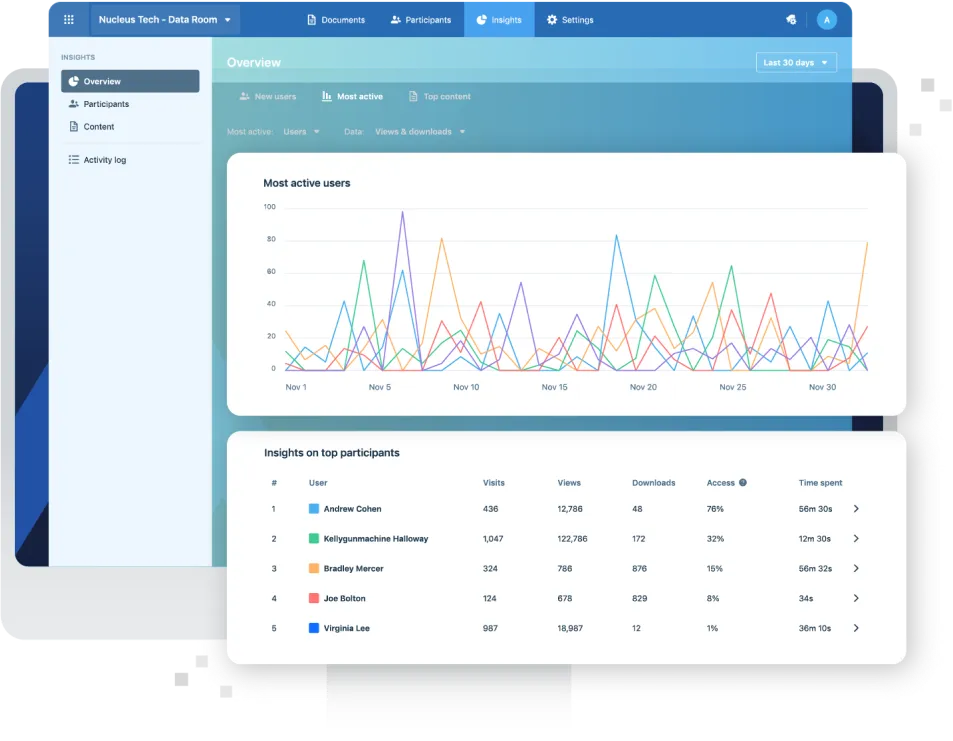Click the Content sidebar document icon
Image resolution: width=953 pixels, height=741 pixels.
click(x=74, y=126)
